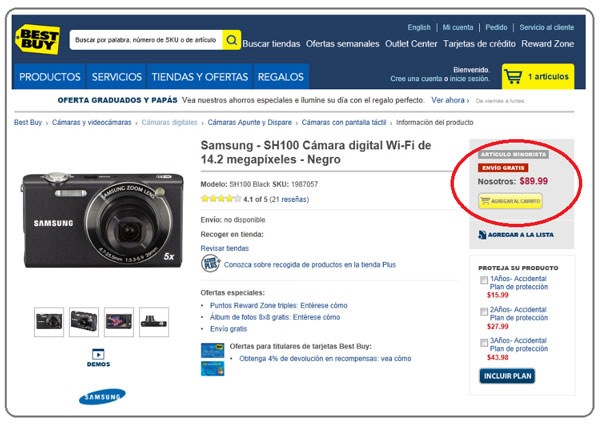The height and width of the screenshot is (423, 600).
Task: Expand the Tiendas y Ofertas menu
Action: point(199,77)
